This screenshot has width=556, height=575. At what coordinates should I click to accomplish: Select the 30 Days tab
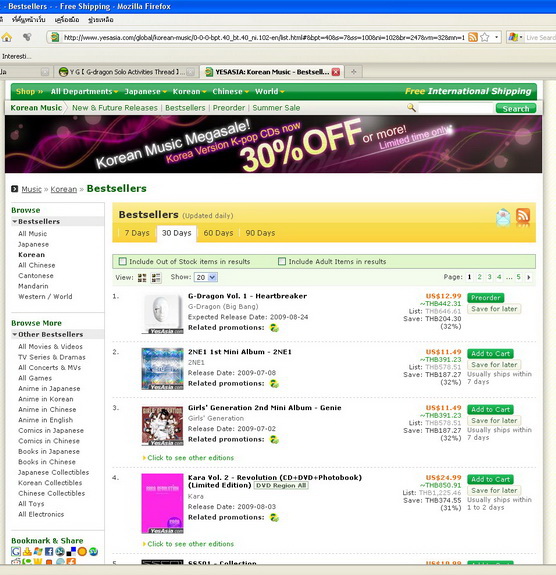tap(176, 233)
